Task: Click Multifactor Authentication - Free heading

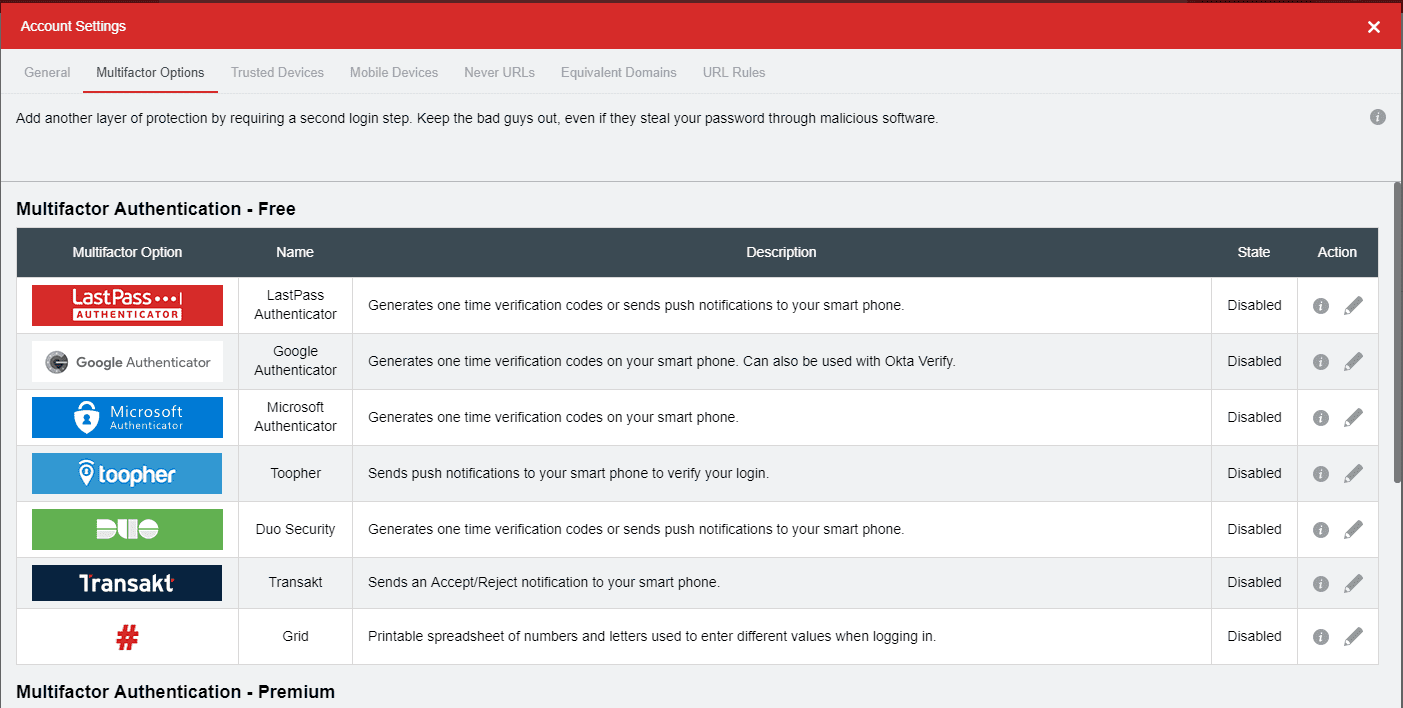Action: click(x=156, y=209)
